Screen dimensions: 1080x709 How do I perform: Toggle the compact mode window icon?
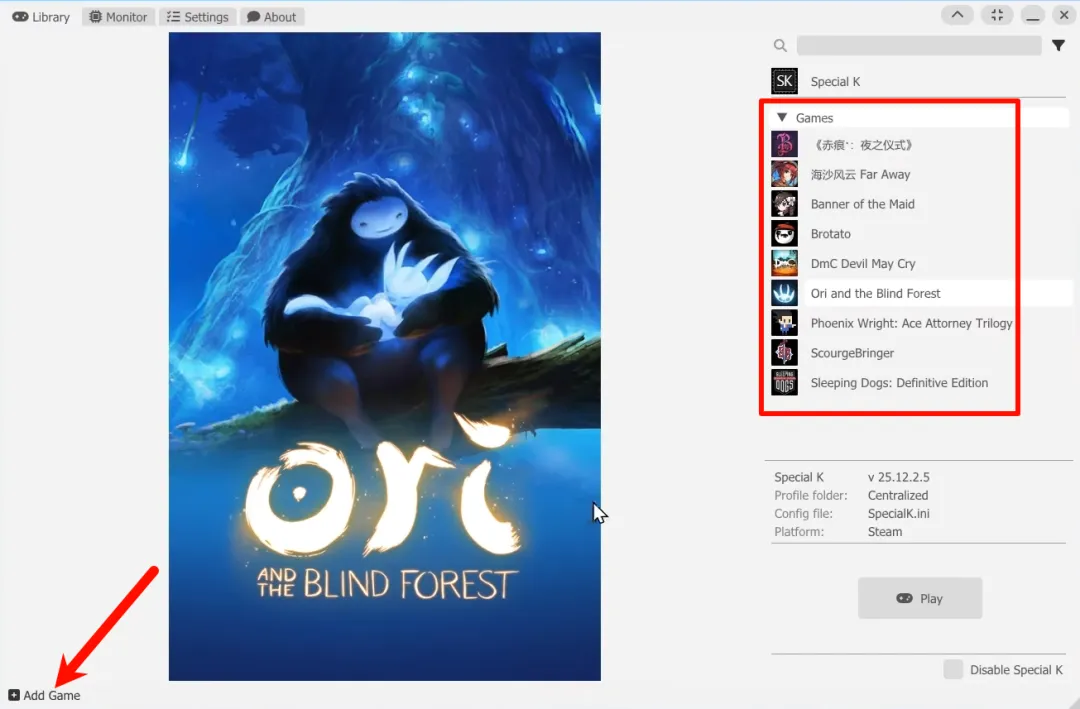[997, 15]
